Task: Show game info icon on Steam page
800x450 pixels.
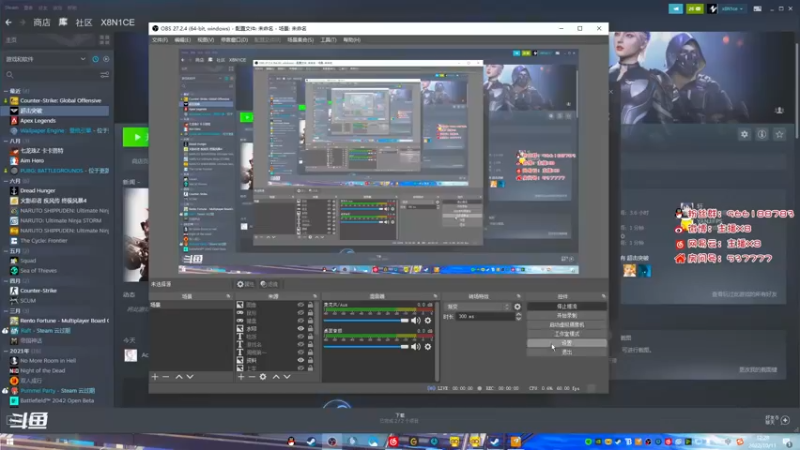Action: (x=762, y=134)
